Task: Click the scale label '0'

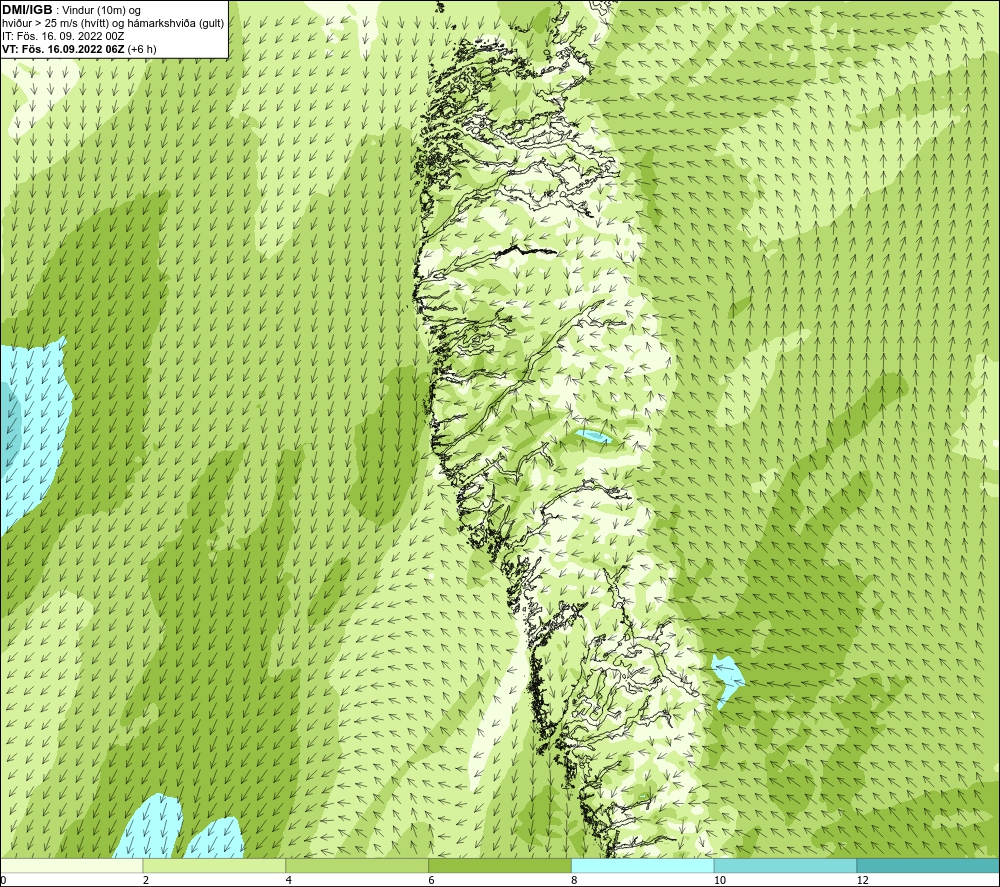Action: pyautogui.click(x=3, y=880)
